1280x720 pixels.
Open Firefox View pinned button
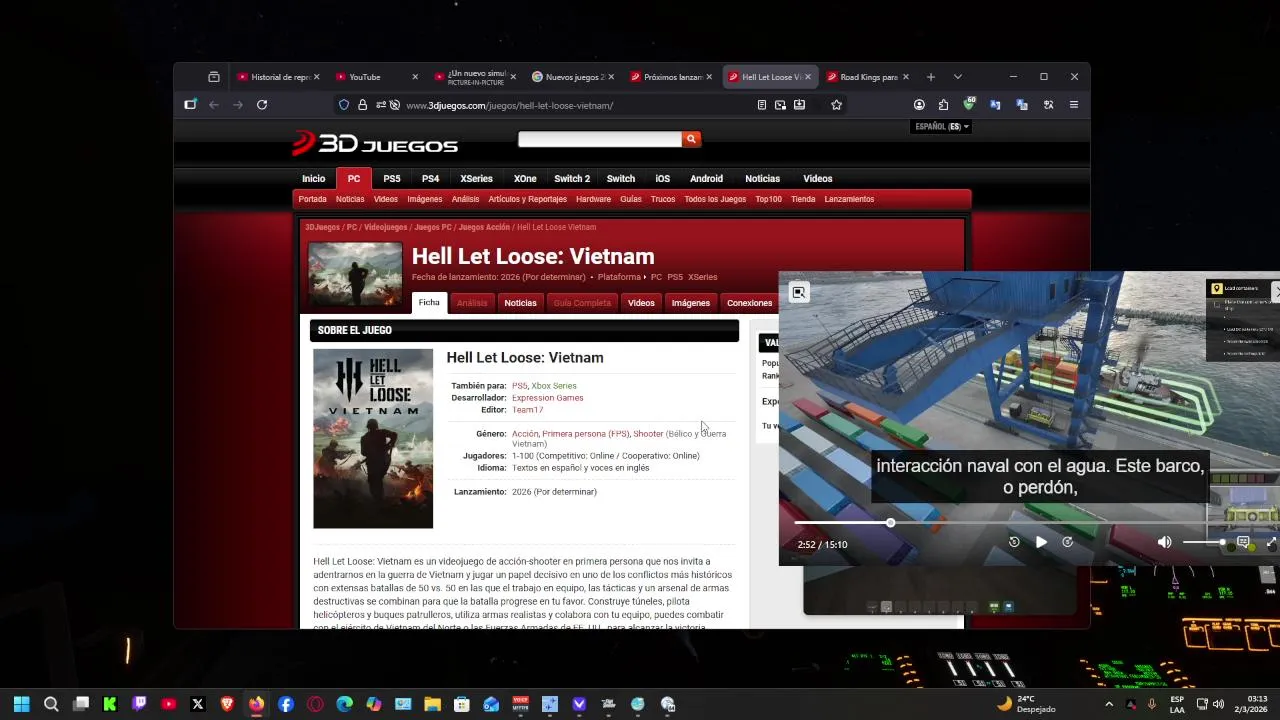click(214, 77)
